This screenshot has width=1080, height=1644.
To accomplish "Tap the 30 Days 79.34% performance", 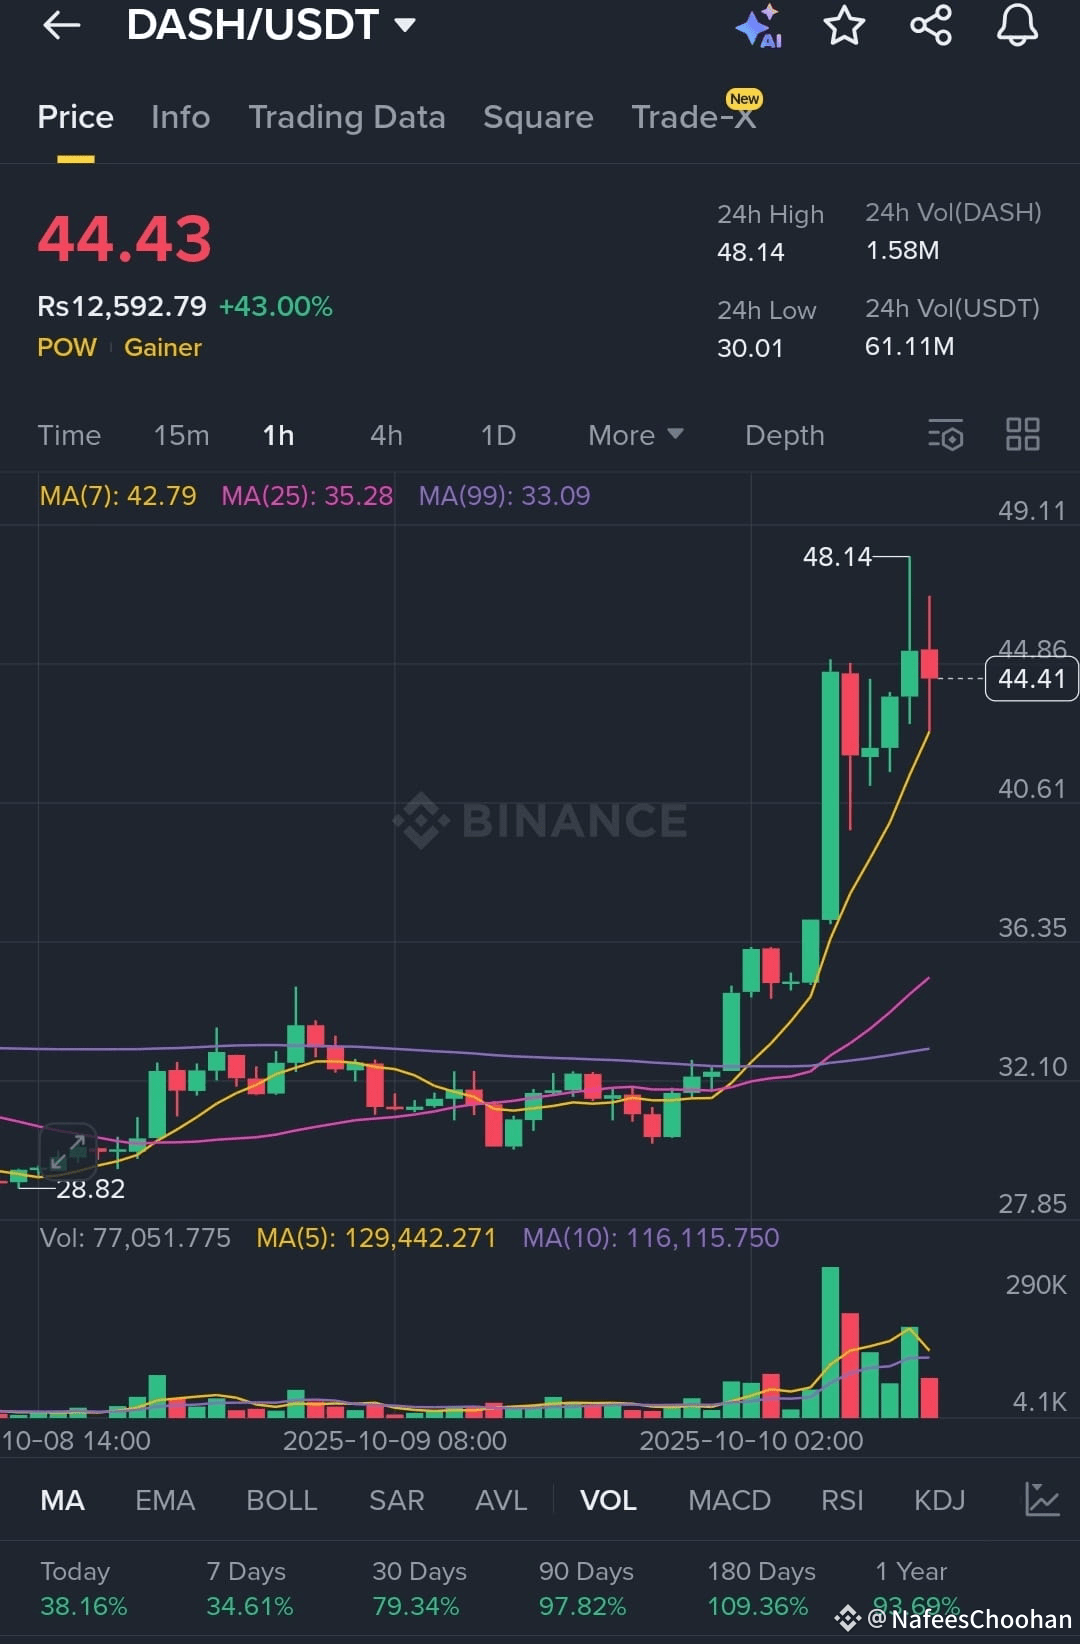I will click(x=419, y=1589).
